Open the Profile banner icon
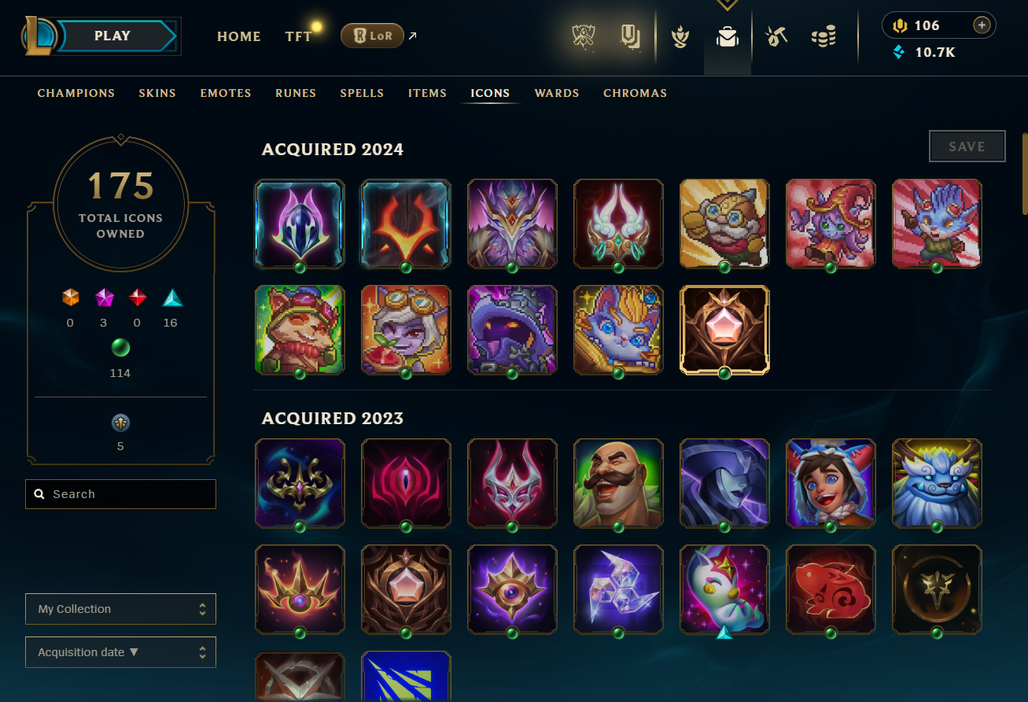The height and width of the screenshot is (702, 1028). (630, 37)
